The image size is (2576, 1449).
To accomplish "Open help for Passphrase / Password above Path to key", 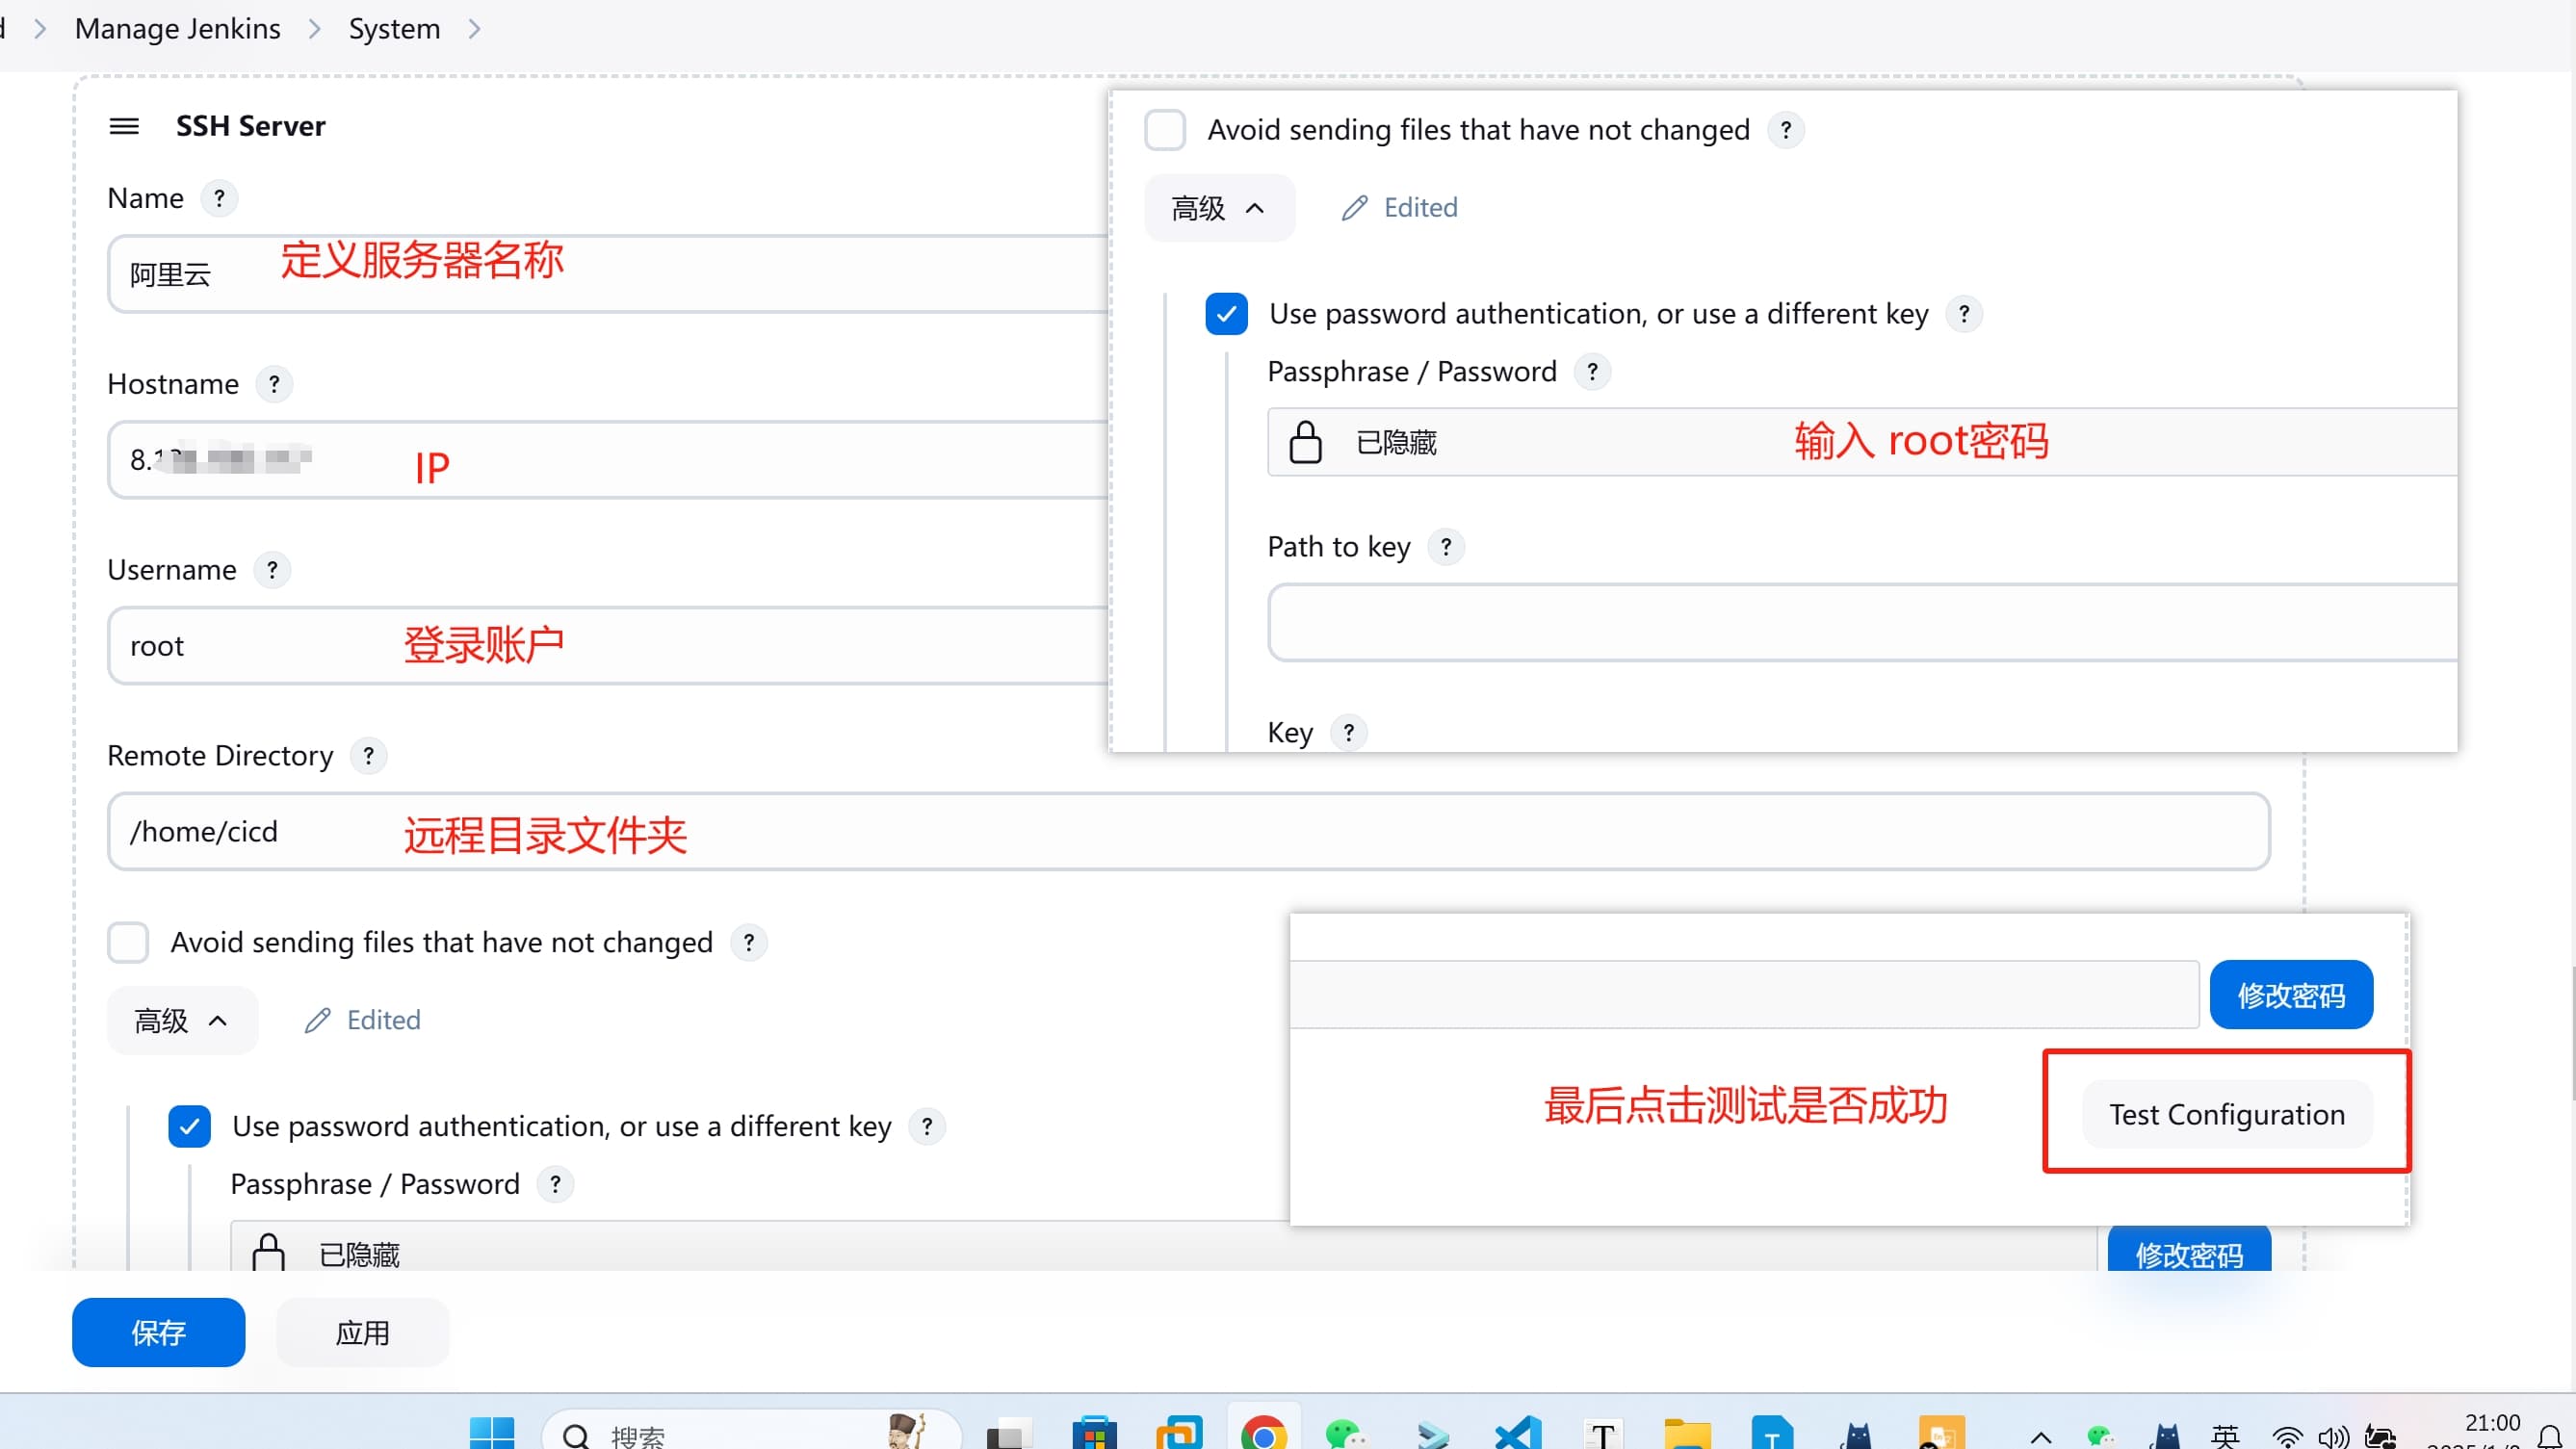I will pyautogui.click(x=1592, y=372).
